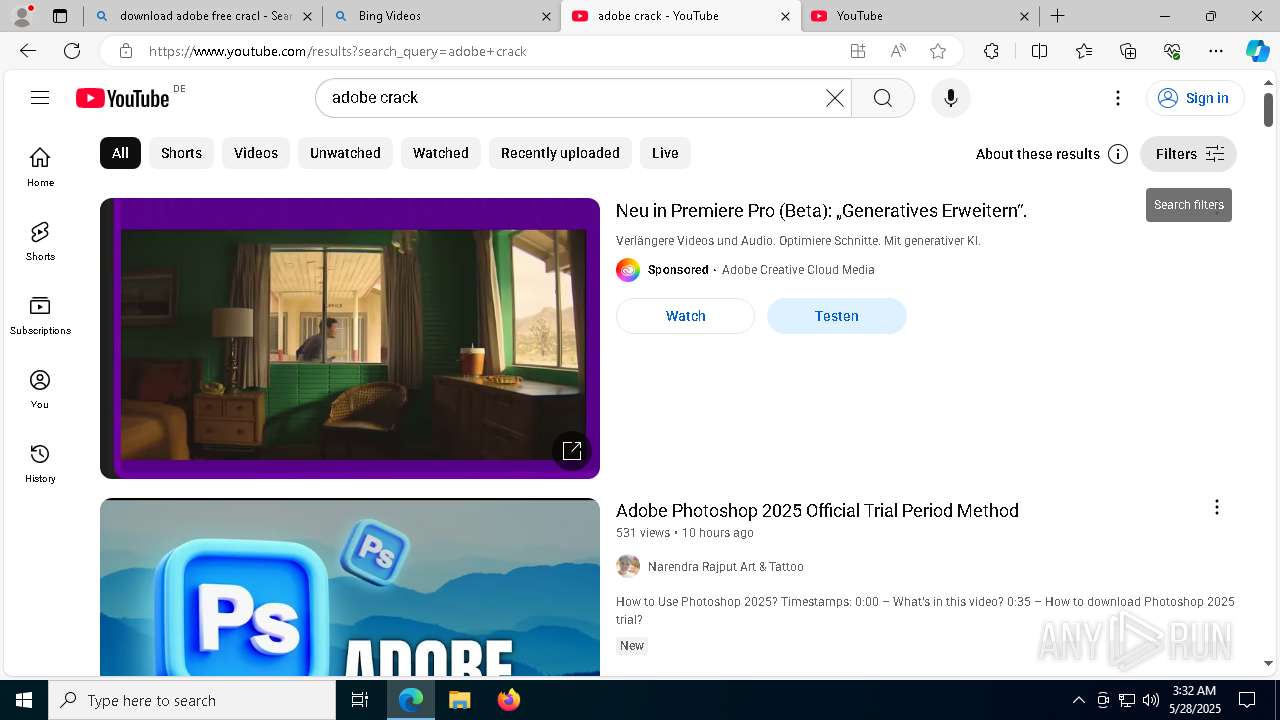The image size is (1280, 720).
Task: Open You in the sidebar
Action: (x=40, y=389)
